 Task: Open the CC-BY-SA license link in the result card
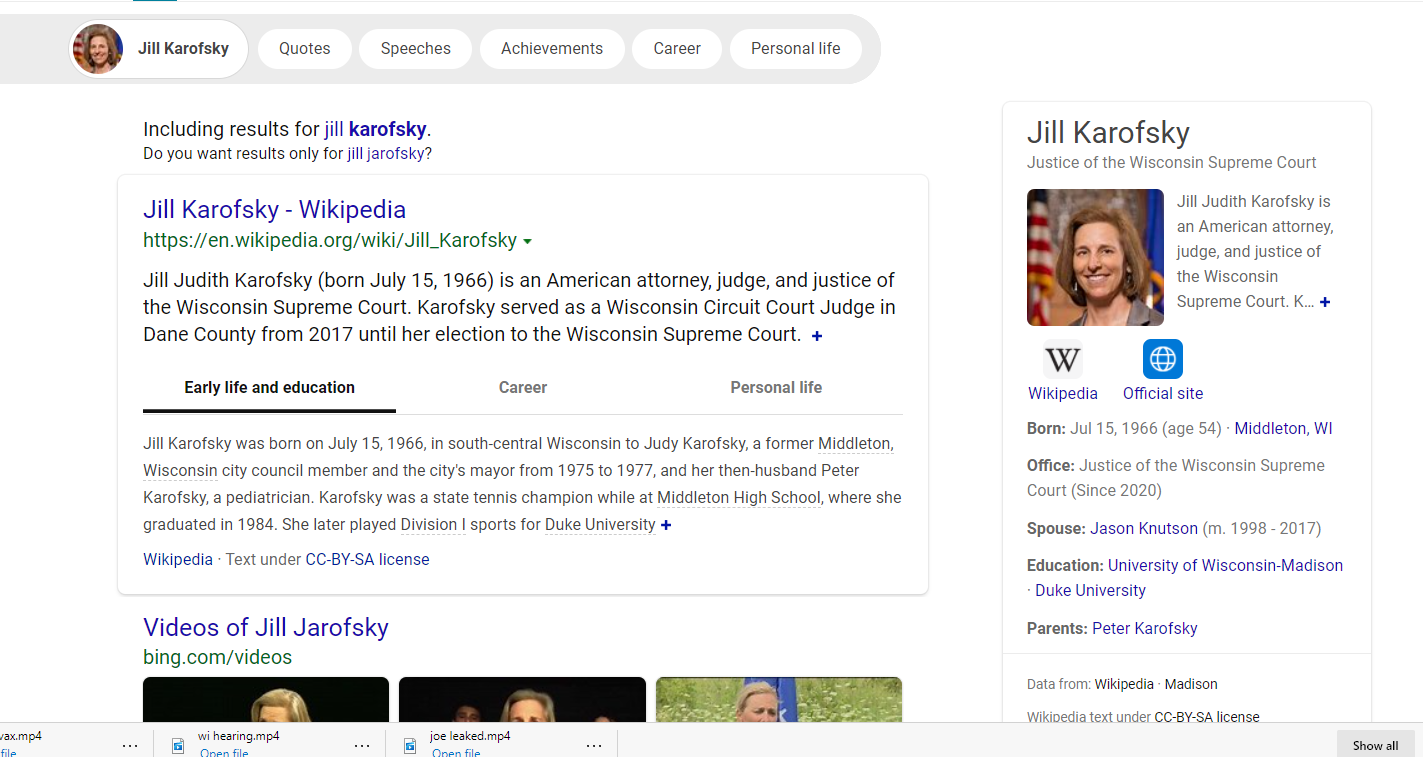click(x=367, y=560)
